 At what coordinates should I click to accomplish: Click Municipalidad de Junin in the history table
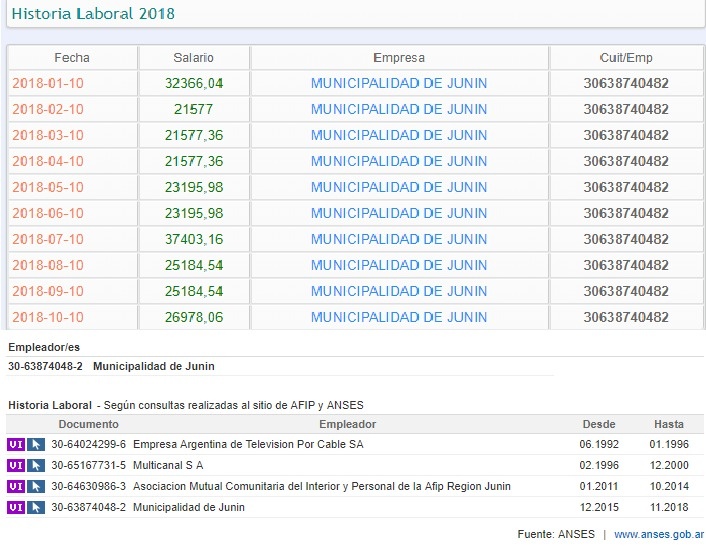[189, 508]
